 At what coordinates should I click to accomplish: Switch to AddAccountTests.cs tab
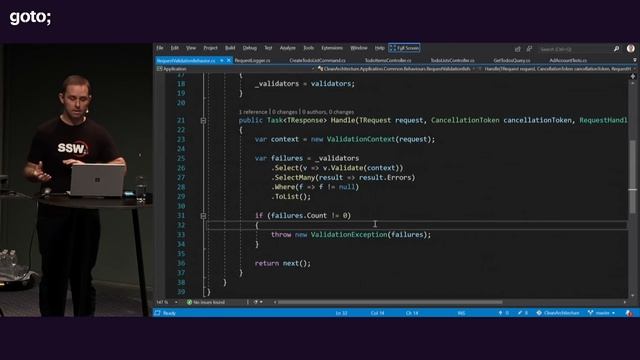568,60
